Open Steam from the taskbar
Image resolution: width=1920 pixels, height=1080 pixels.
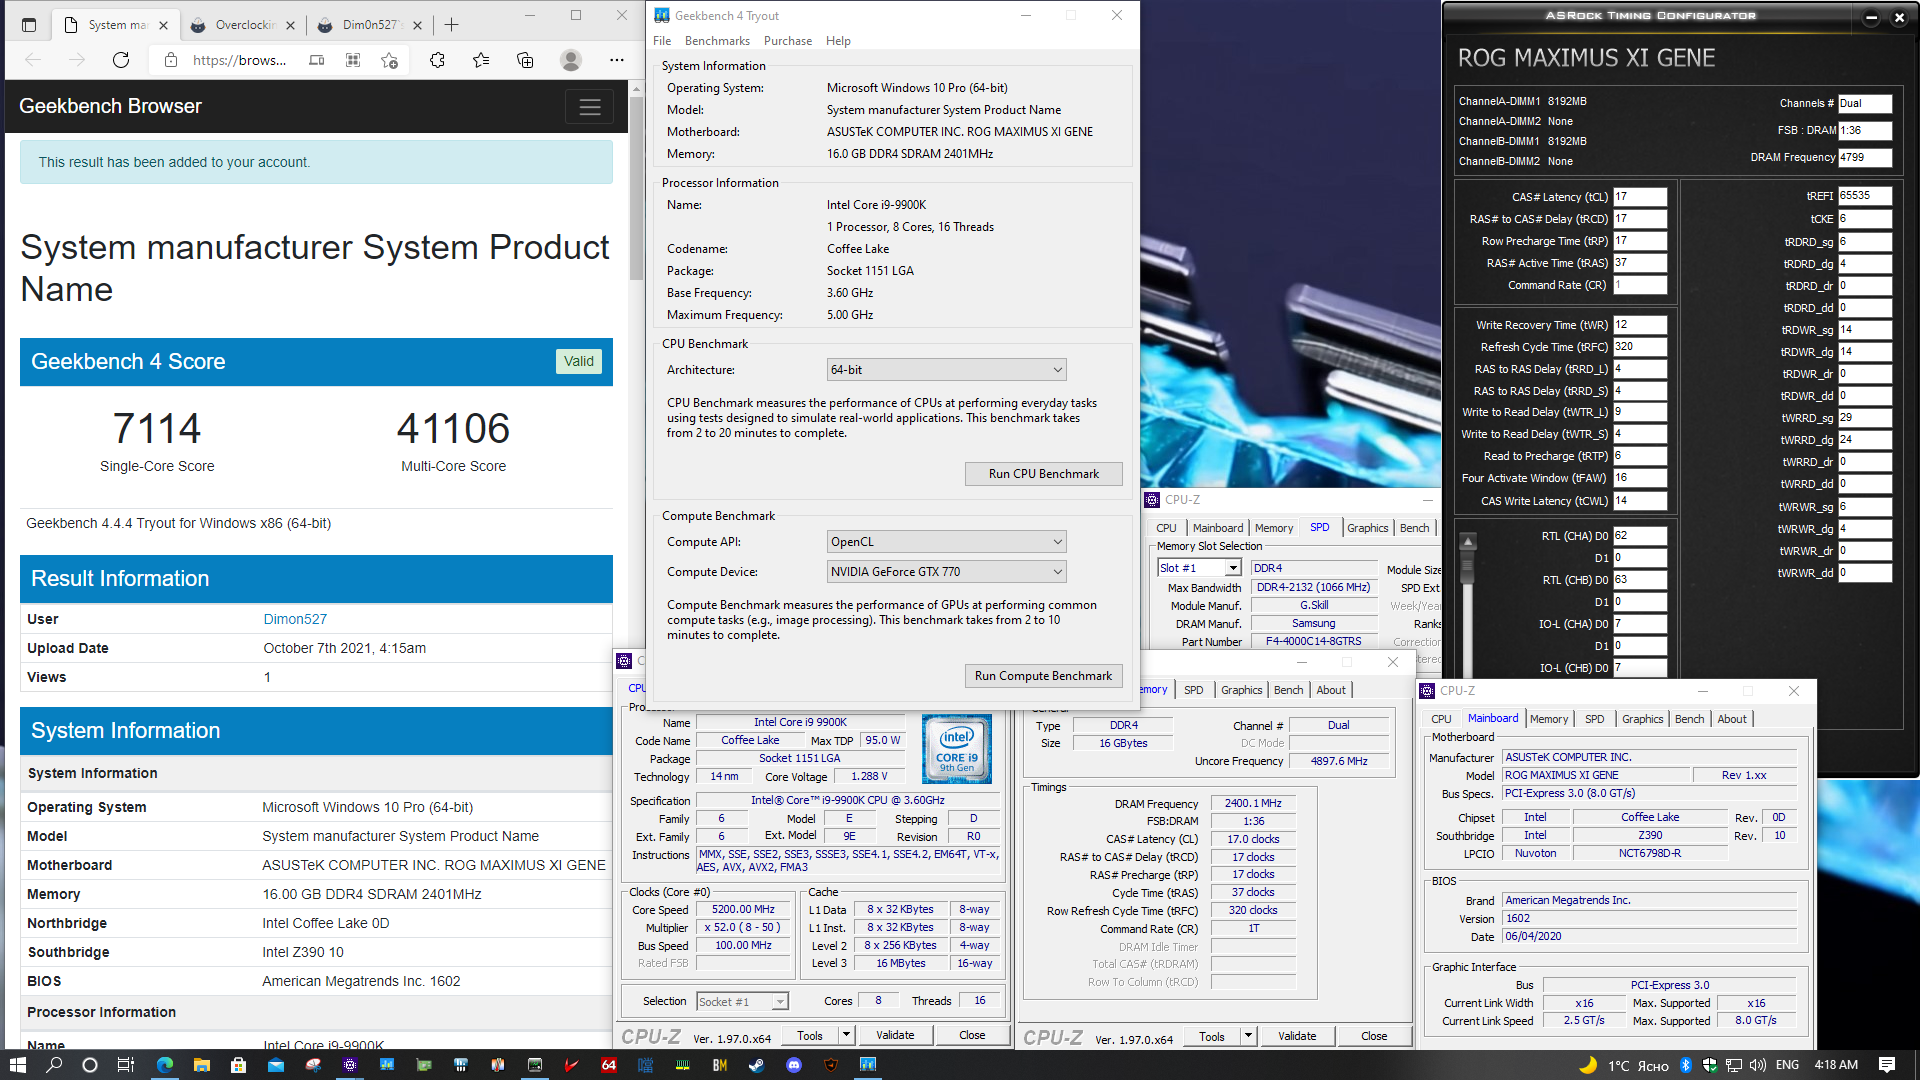(757, 1065)
